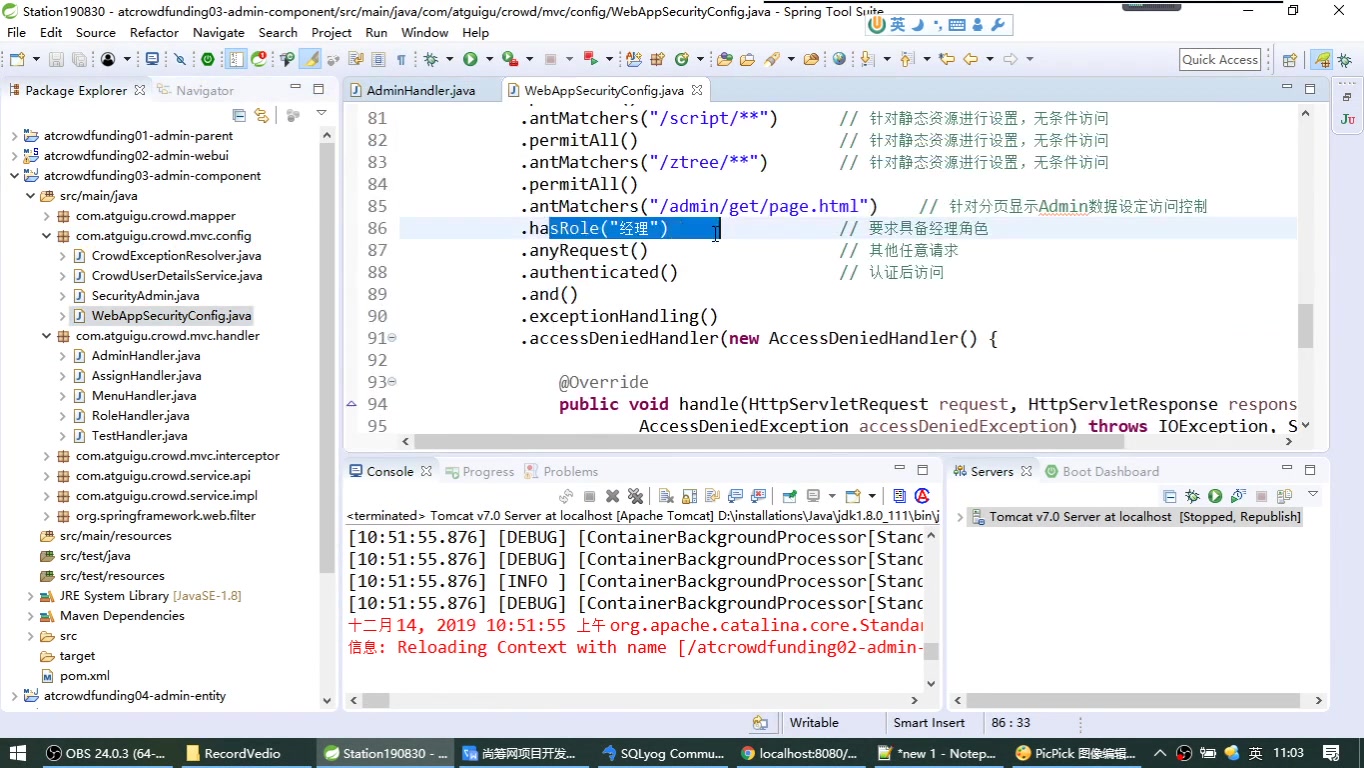Click the editor vertical scrollbar thumb

pos(1305,326)
